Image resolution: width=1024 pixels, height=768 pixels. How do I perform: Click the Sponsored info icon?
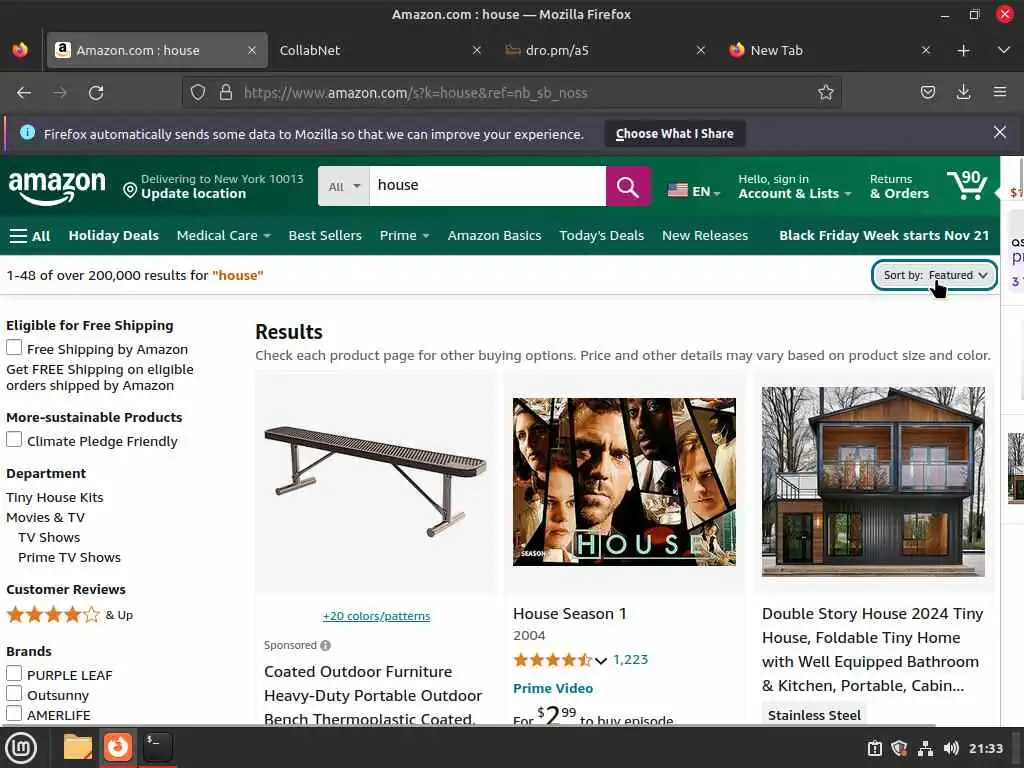point(325,645)
